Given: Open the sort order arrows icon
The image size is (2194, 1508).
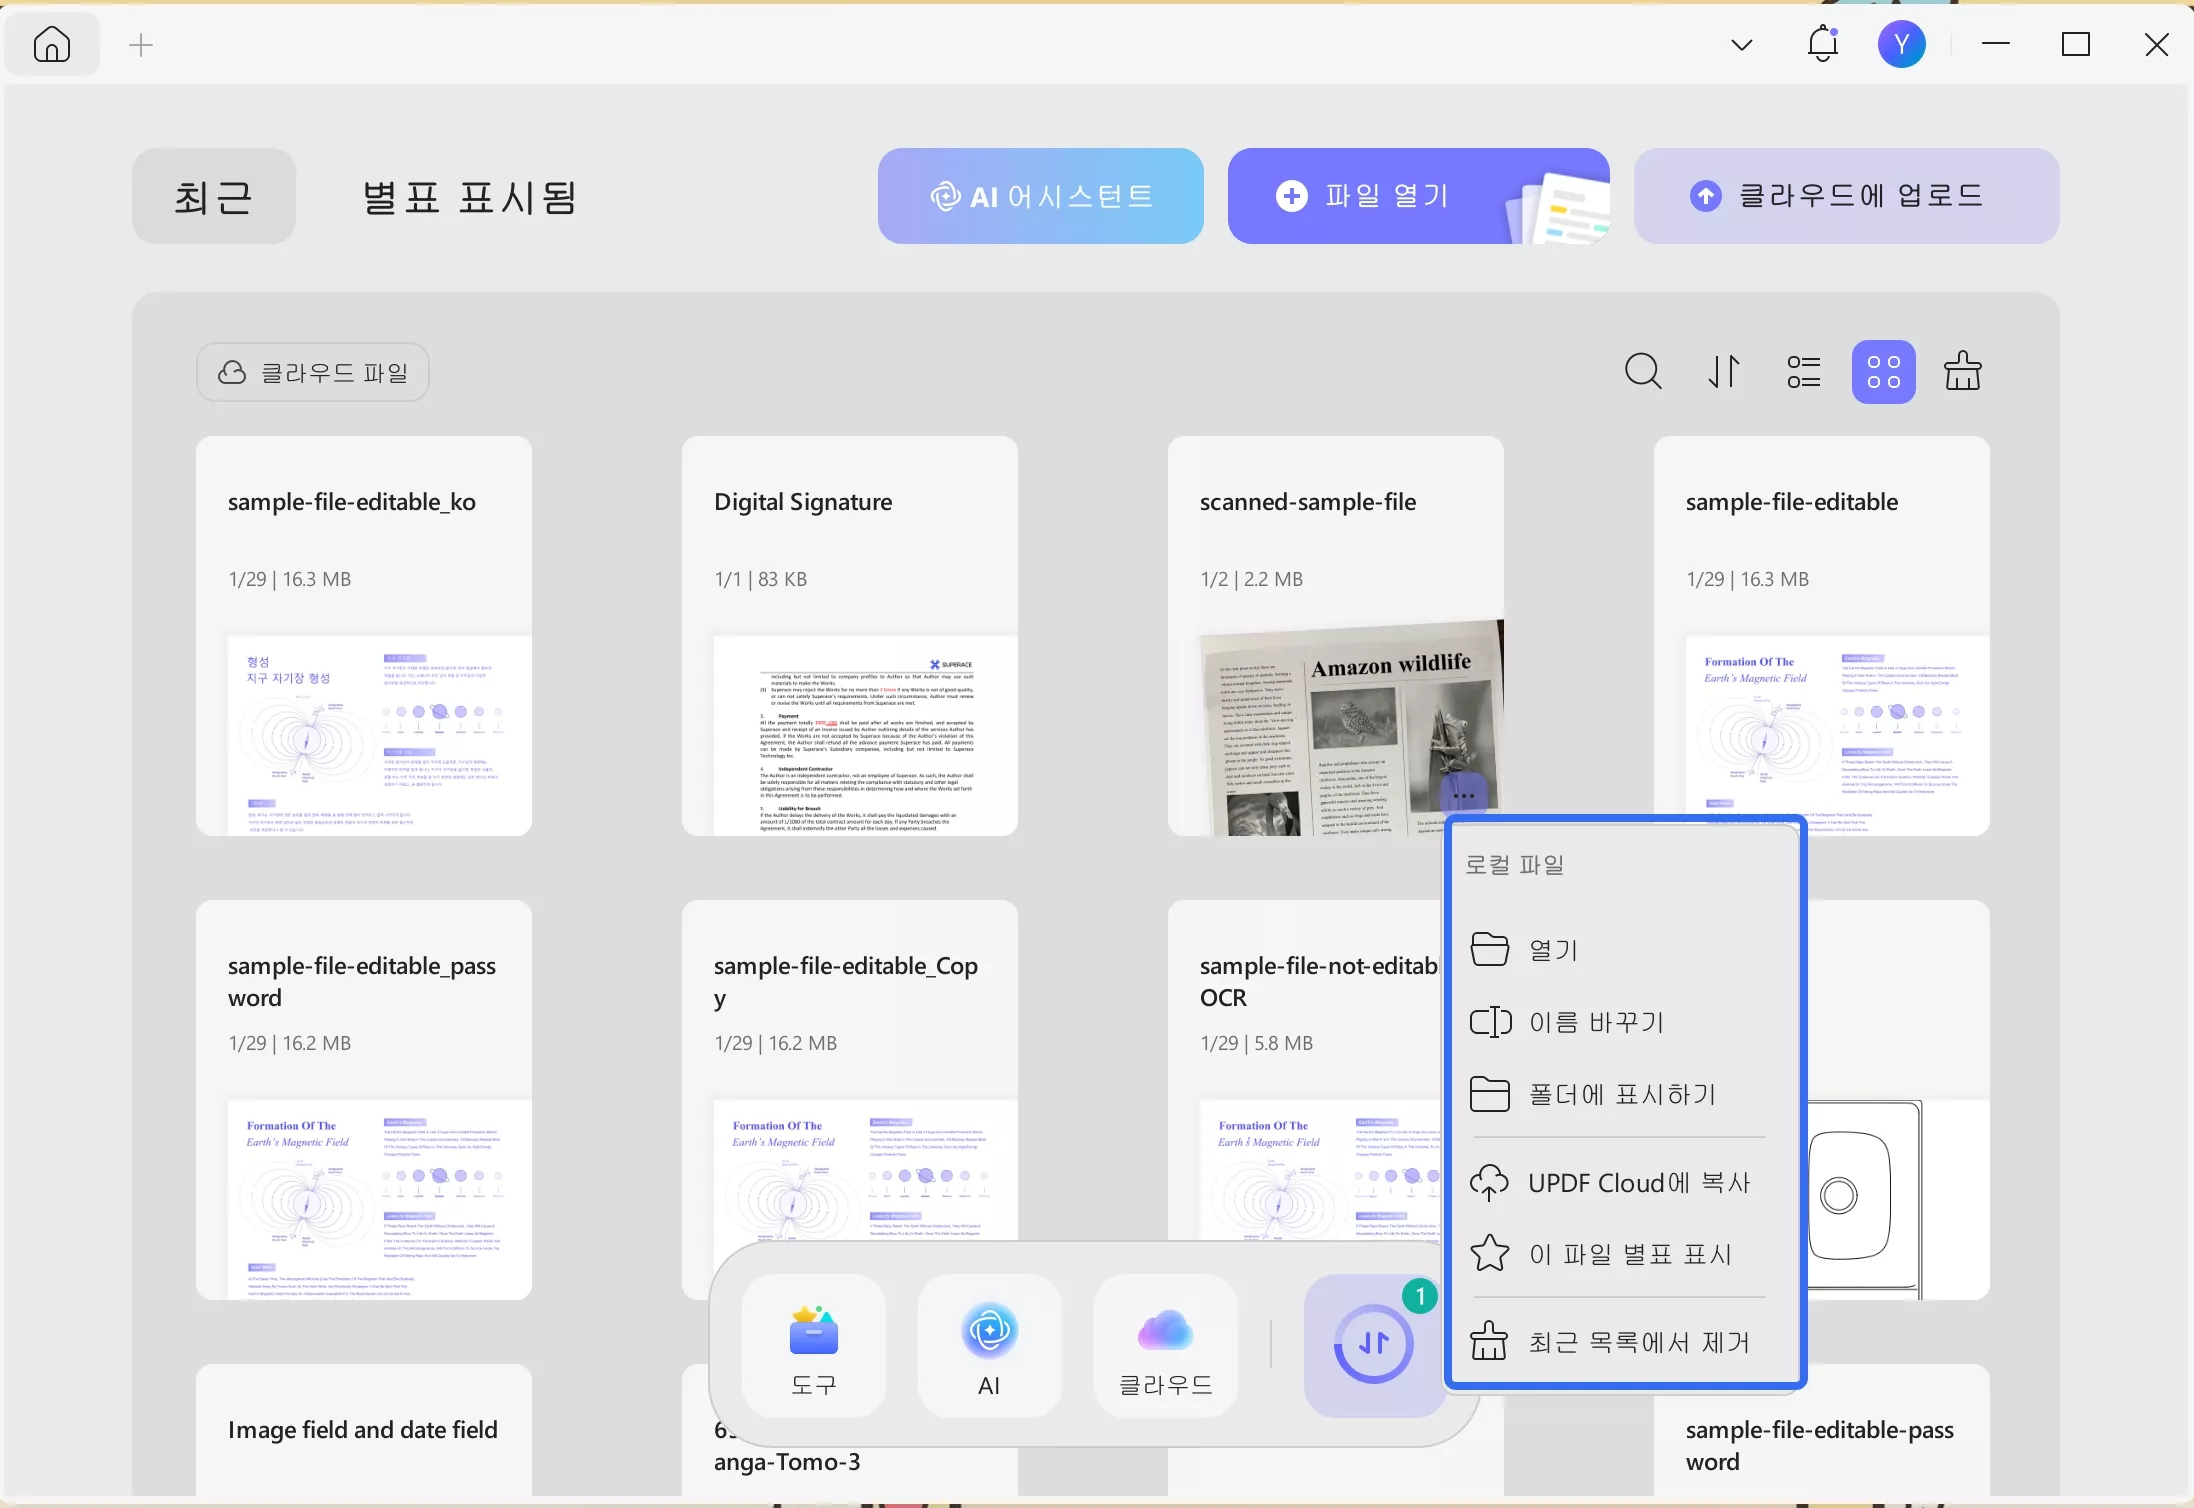Looking at the screenshot, I should (1723, 372).
